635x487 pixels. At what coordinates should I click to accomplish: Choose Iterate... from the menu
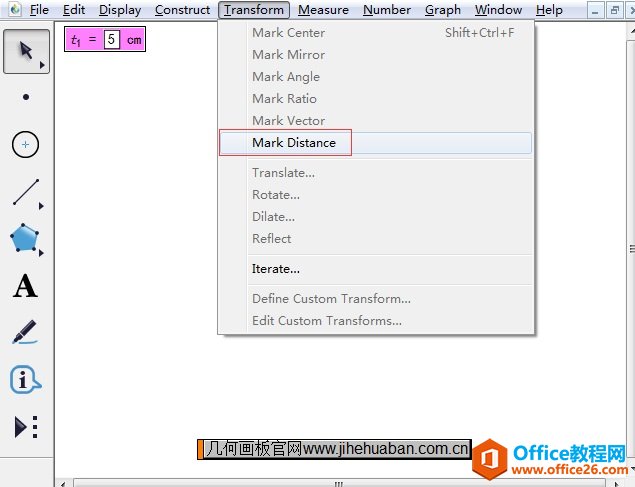coord(276,269)
